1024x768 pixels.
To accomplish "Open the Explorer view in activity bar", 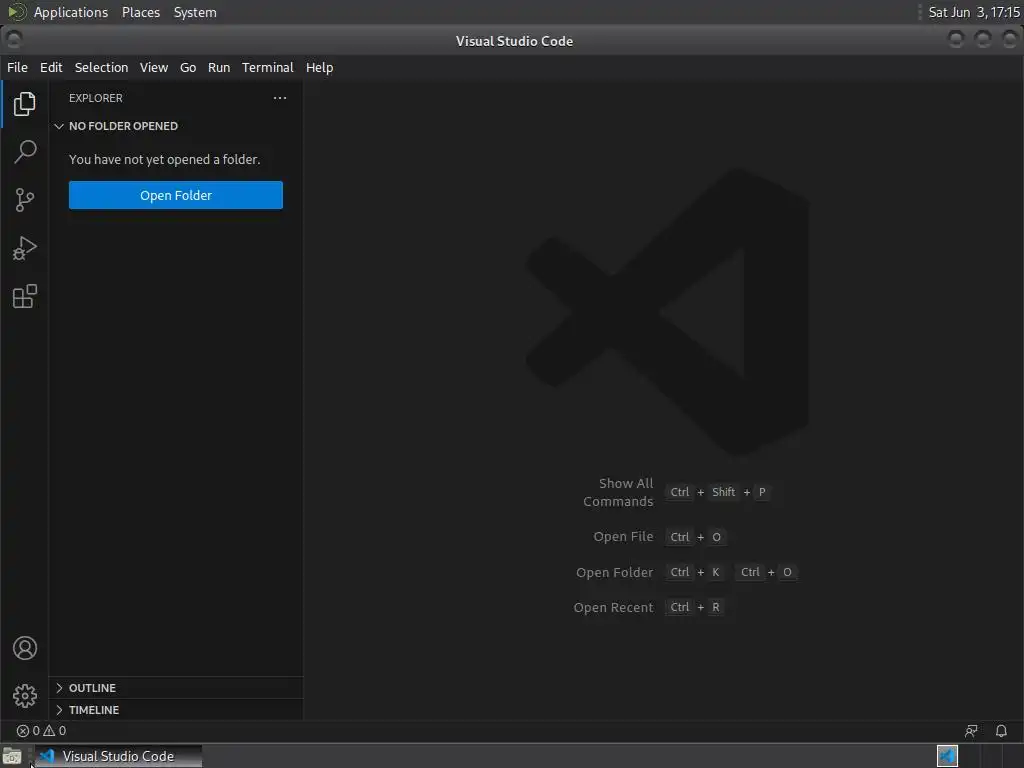I will coord(25,104).
